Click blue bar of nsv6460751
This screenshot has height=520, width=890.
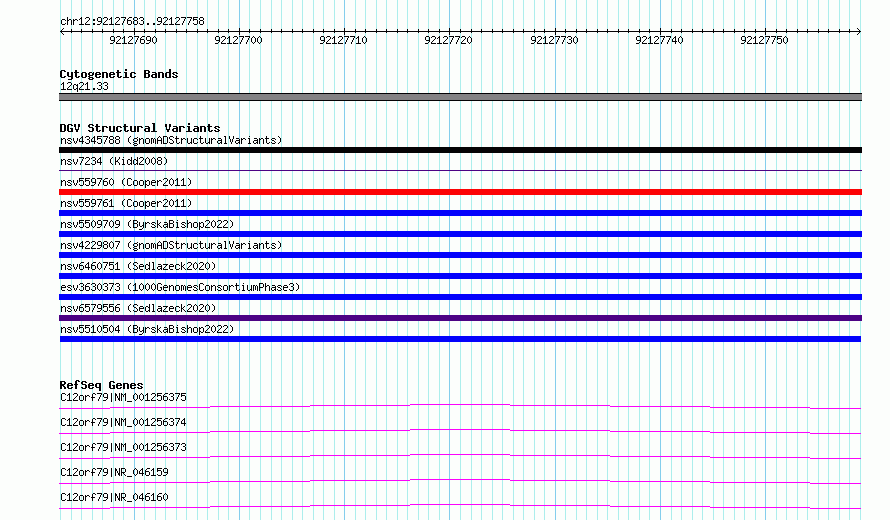[x=460, y=276]
